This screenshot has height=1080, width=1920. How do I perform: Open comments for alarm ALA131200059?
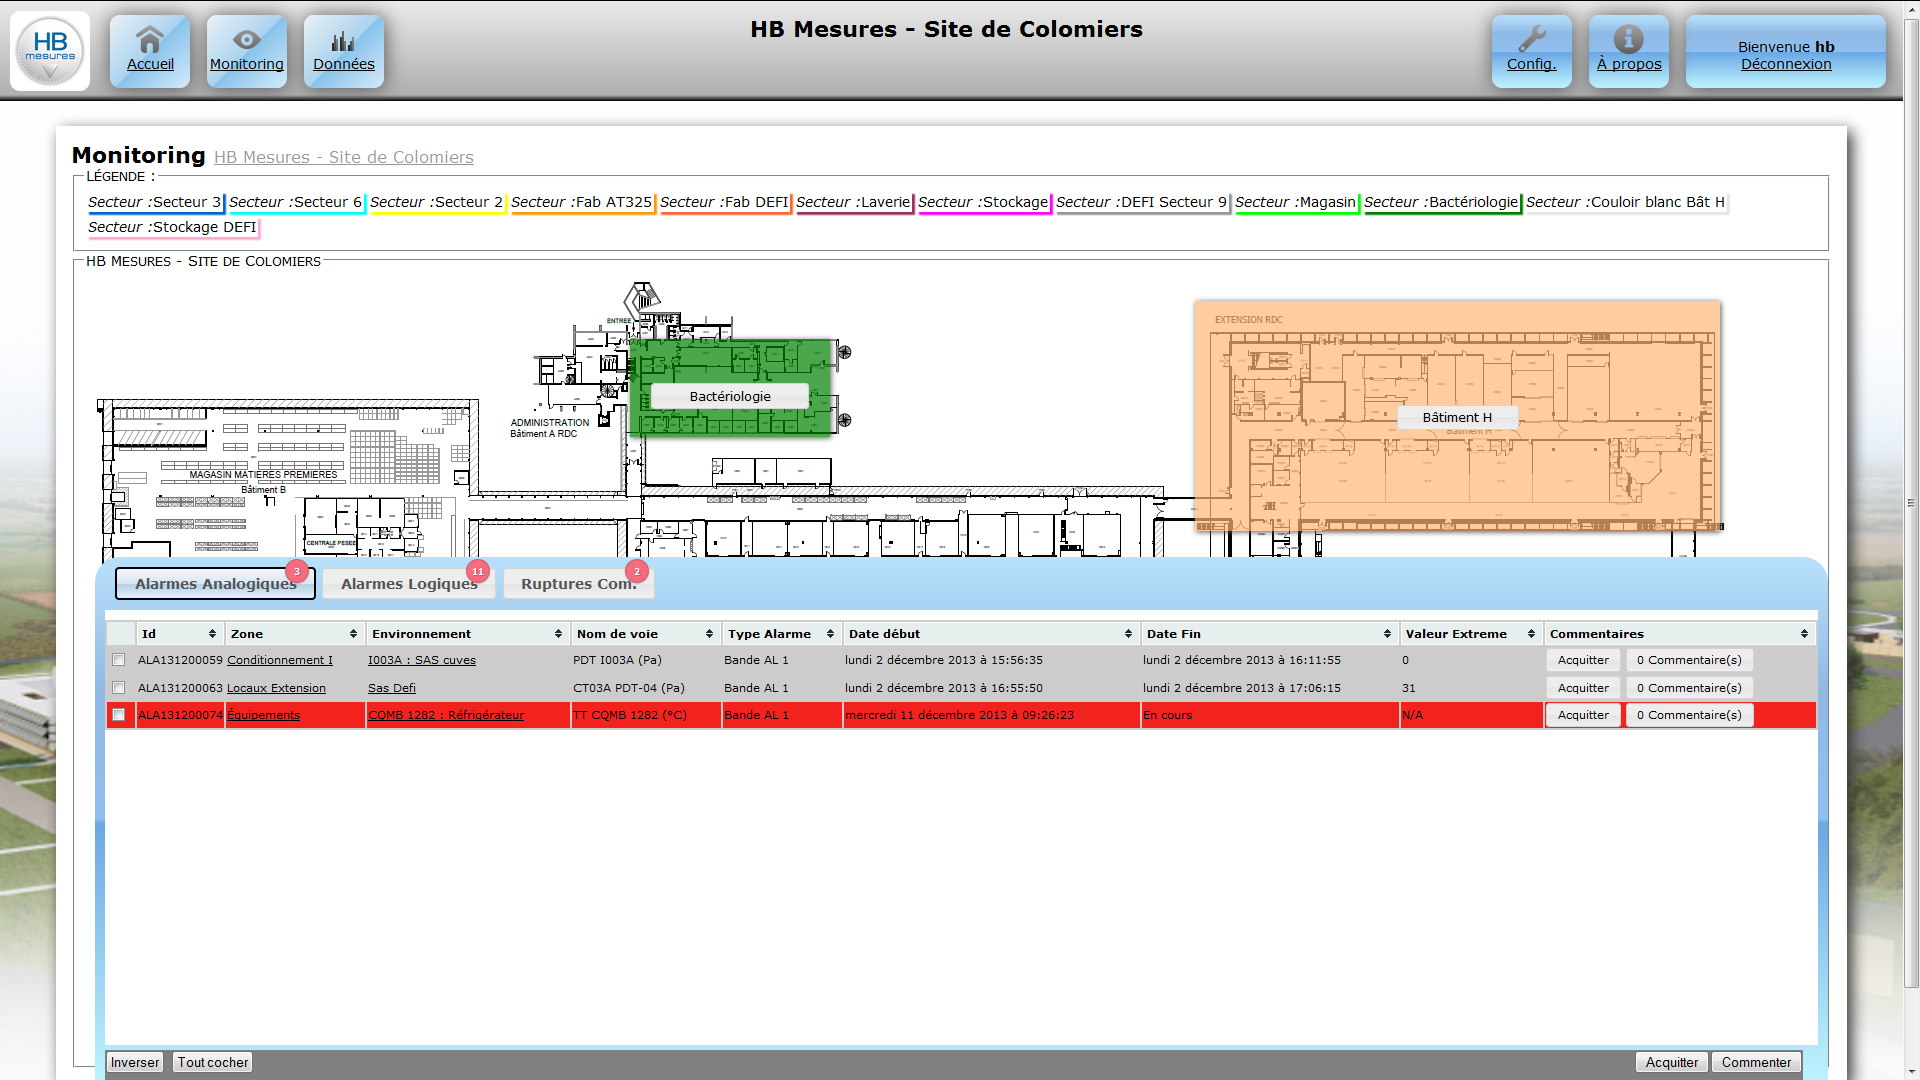[1689, 660]
